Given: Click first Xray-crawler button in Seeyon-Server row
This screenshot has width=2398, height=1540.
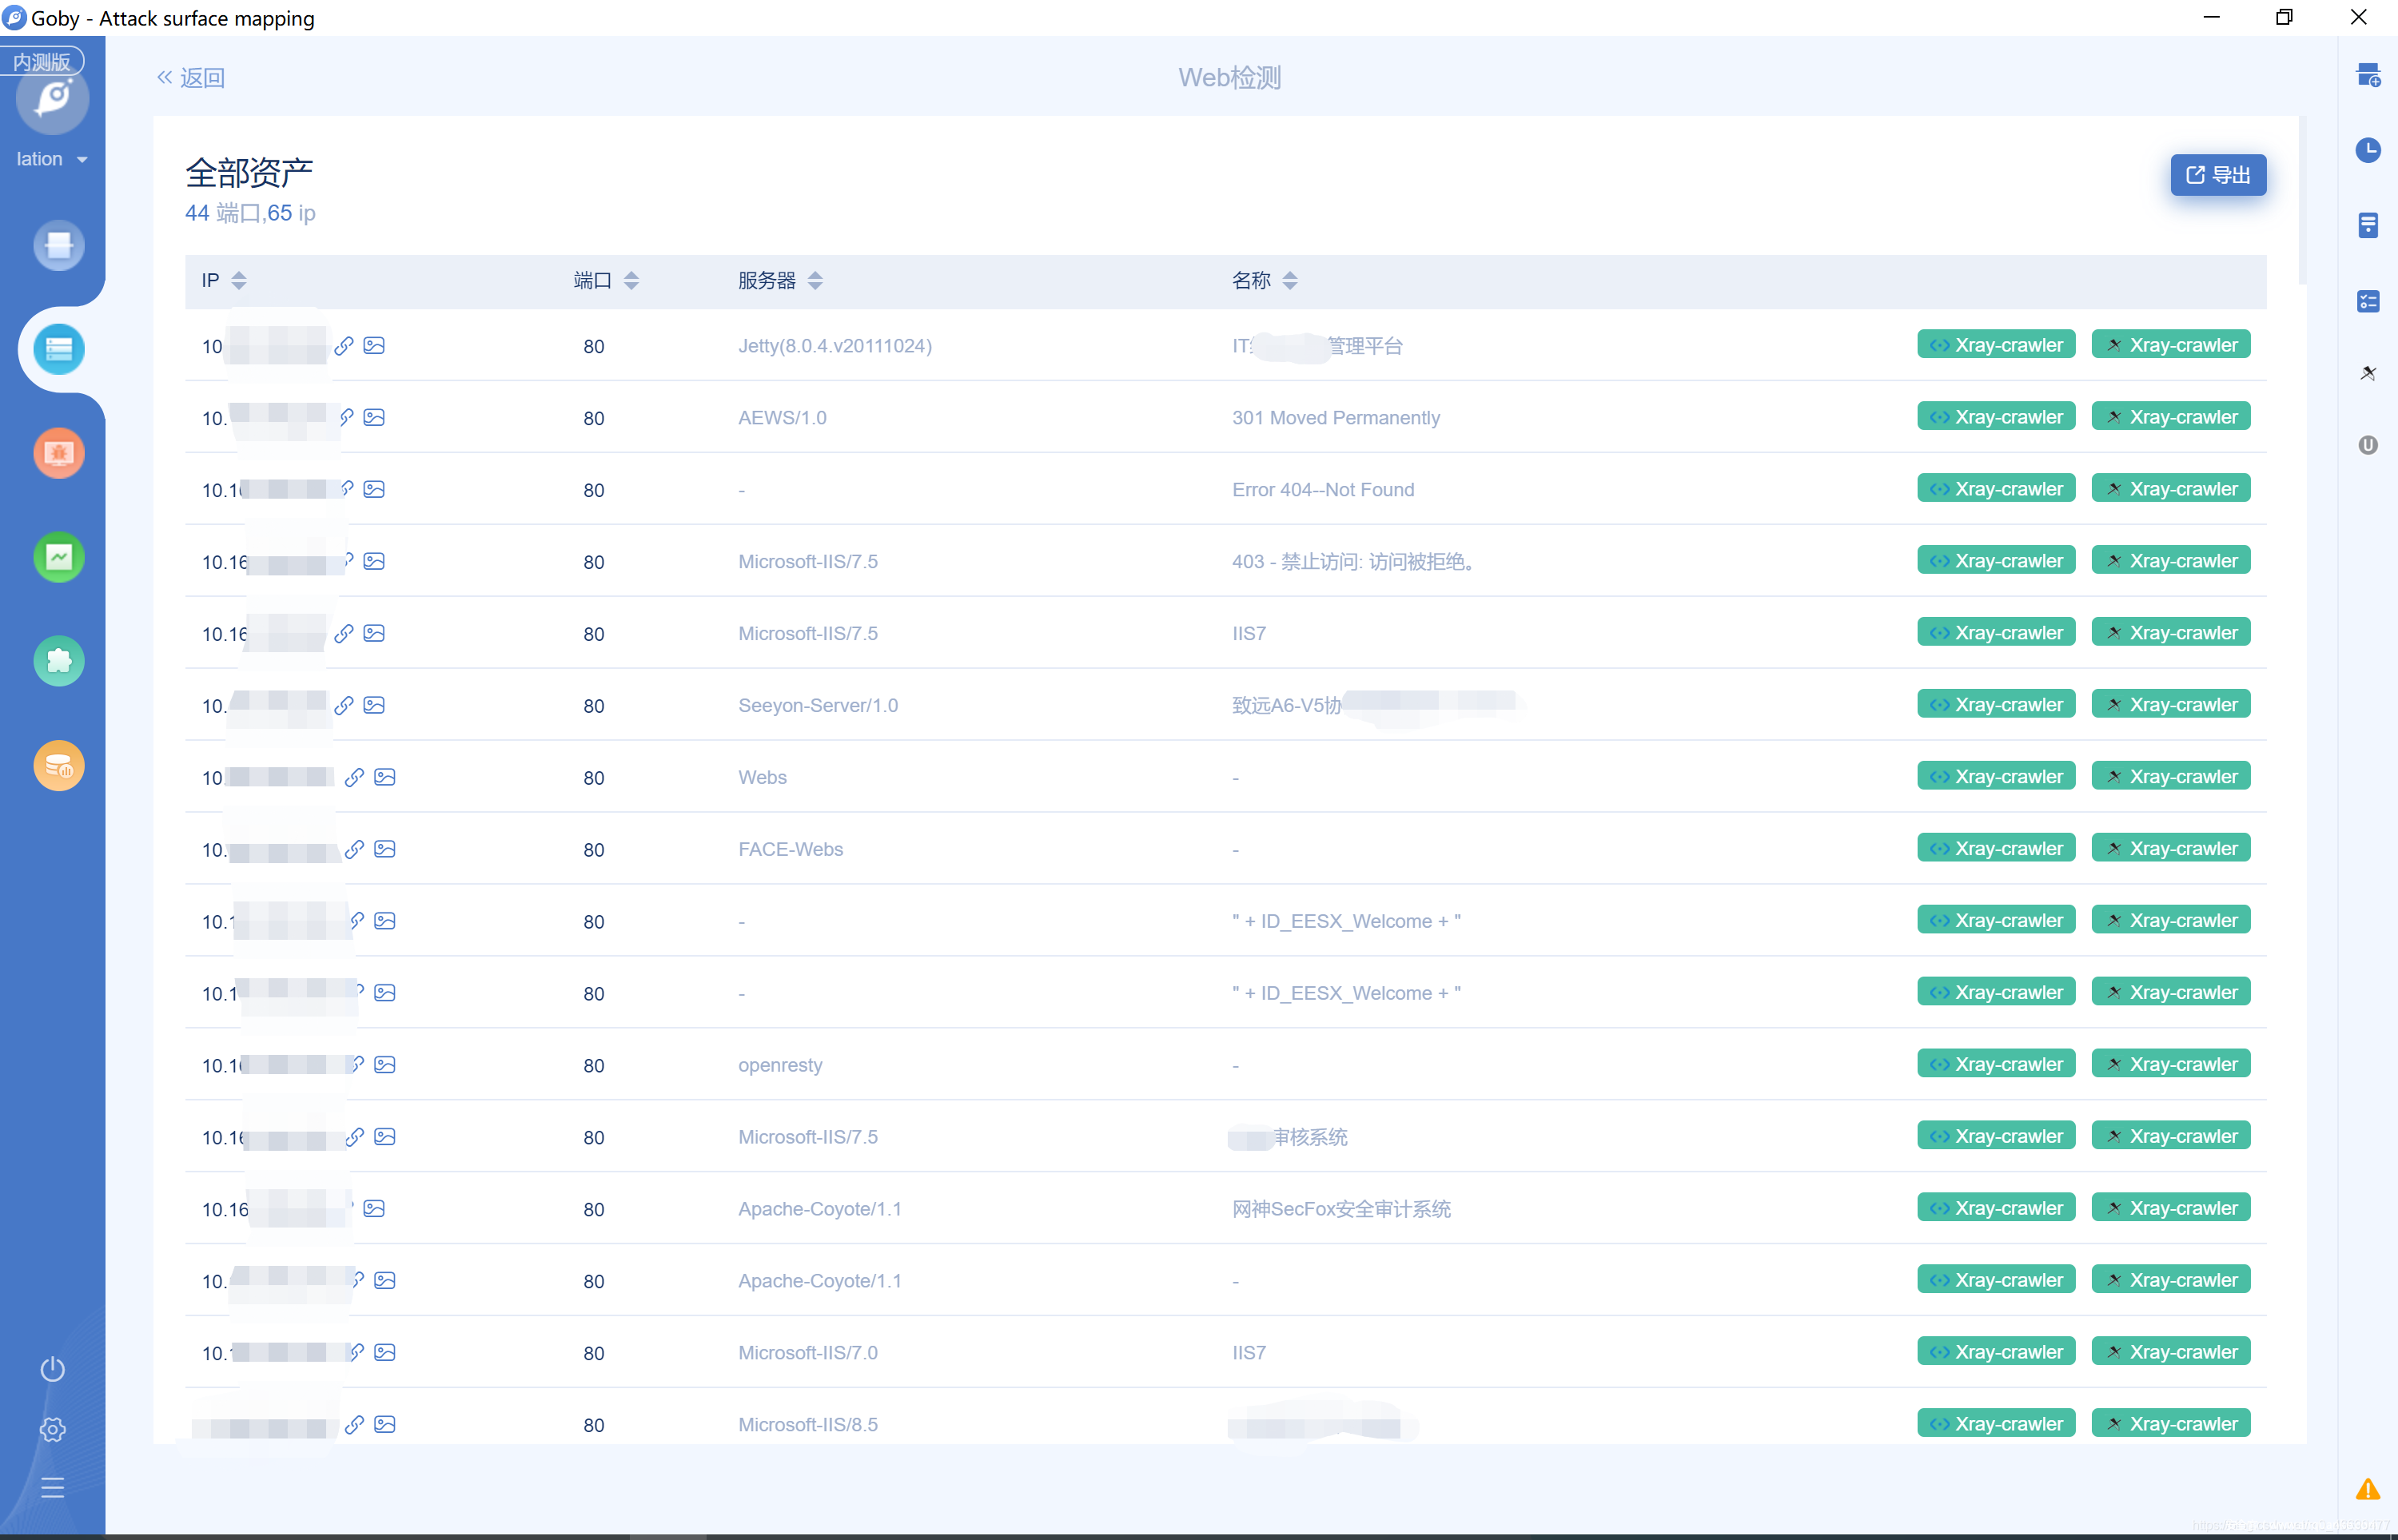Looking at the screenshot, I should click(1995, 705).
